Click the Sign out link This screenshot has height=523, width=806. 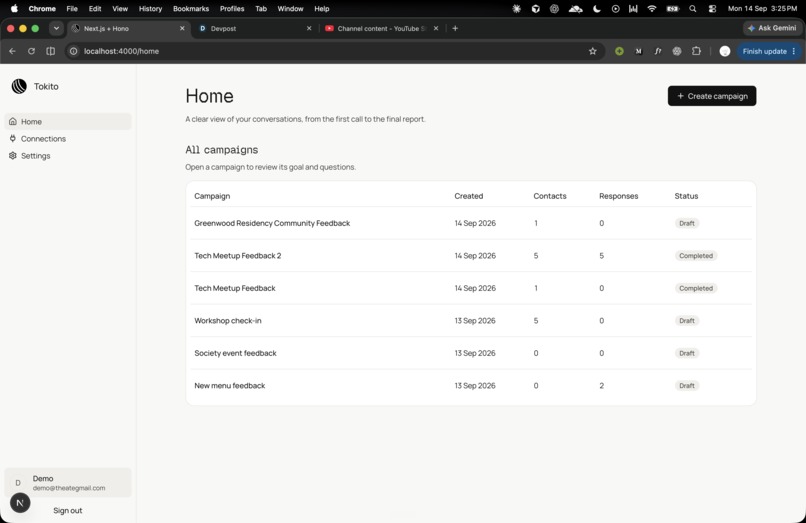click(68, 510)
